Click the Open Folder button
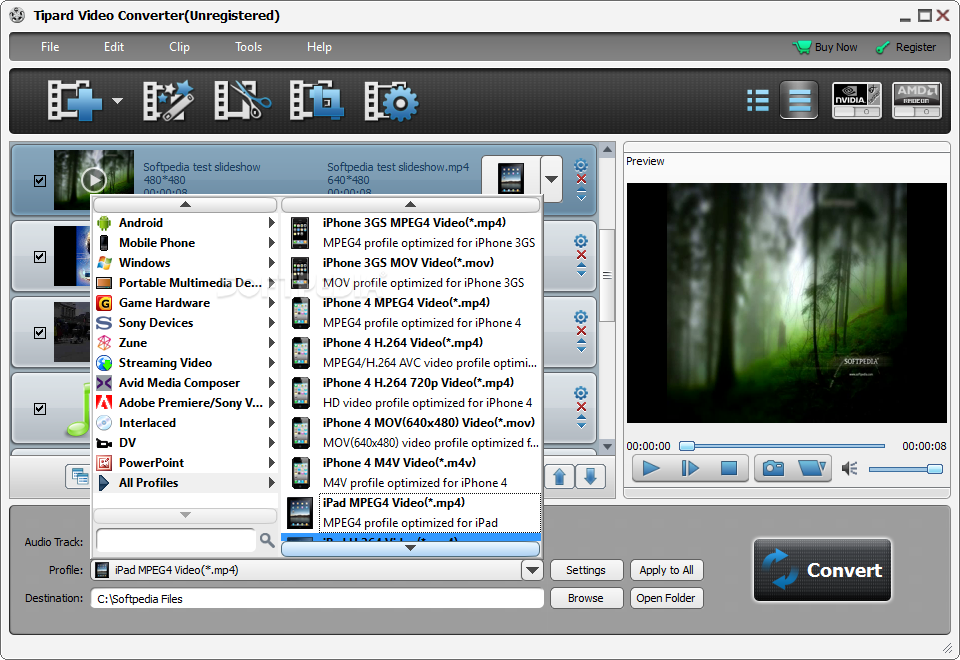 666,598
